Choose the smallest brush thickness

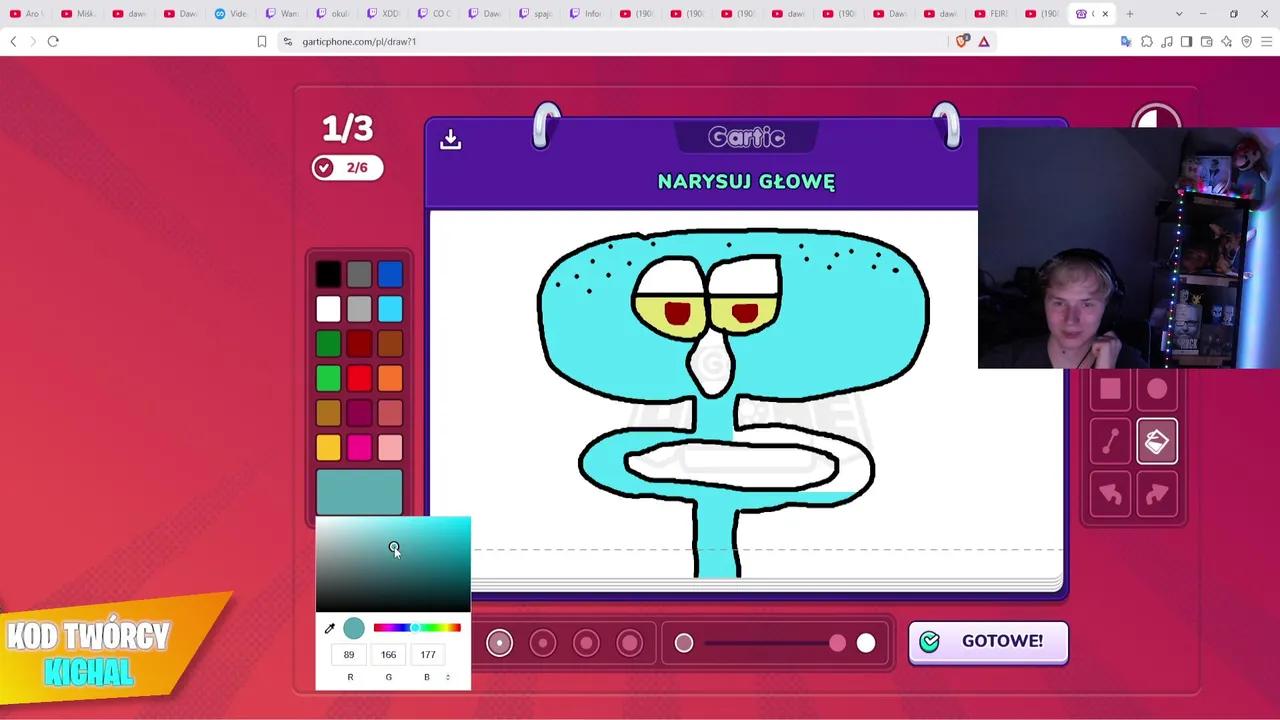pyautogui.click(x=499, y=642)
